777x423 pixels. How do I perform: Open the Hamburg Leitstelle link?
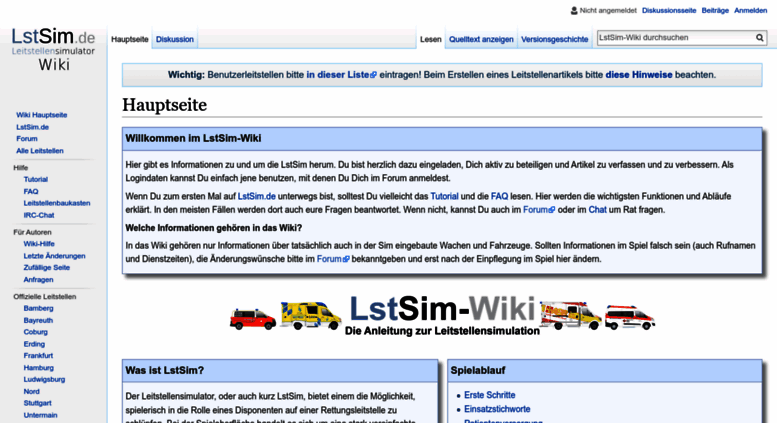pos(39,368)
